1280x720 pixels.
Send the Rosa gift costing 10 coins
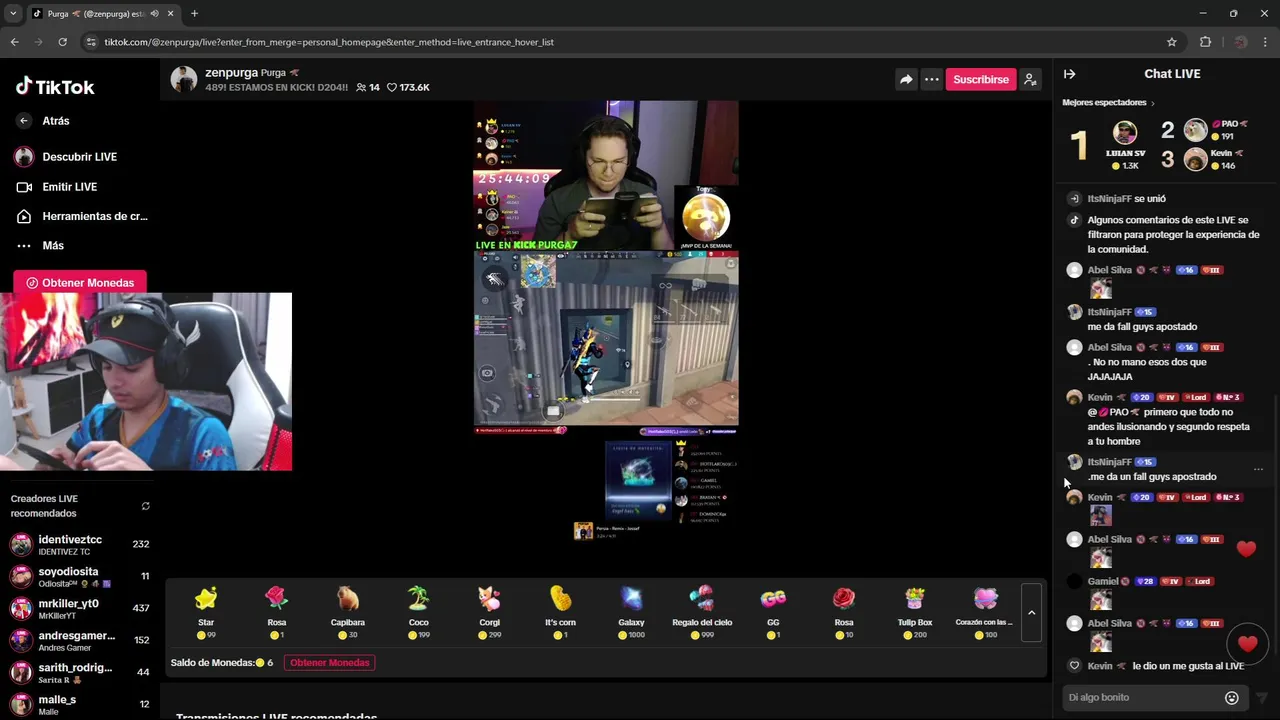coord(844,611)
